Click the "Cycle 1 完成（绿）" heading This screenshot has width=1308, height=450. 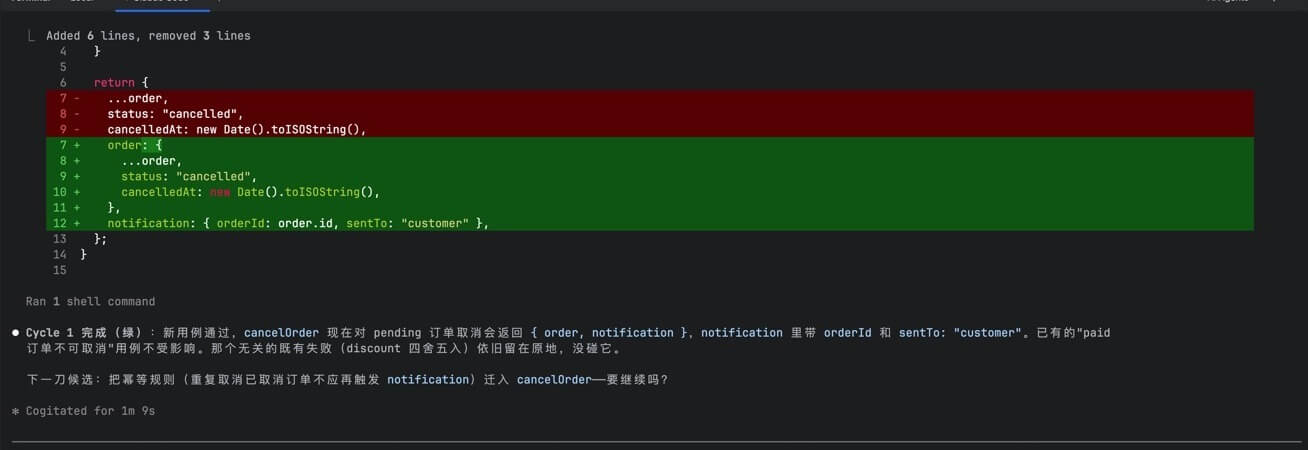point(85,333)
